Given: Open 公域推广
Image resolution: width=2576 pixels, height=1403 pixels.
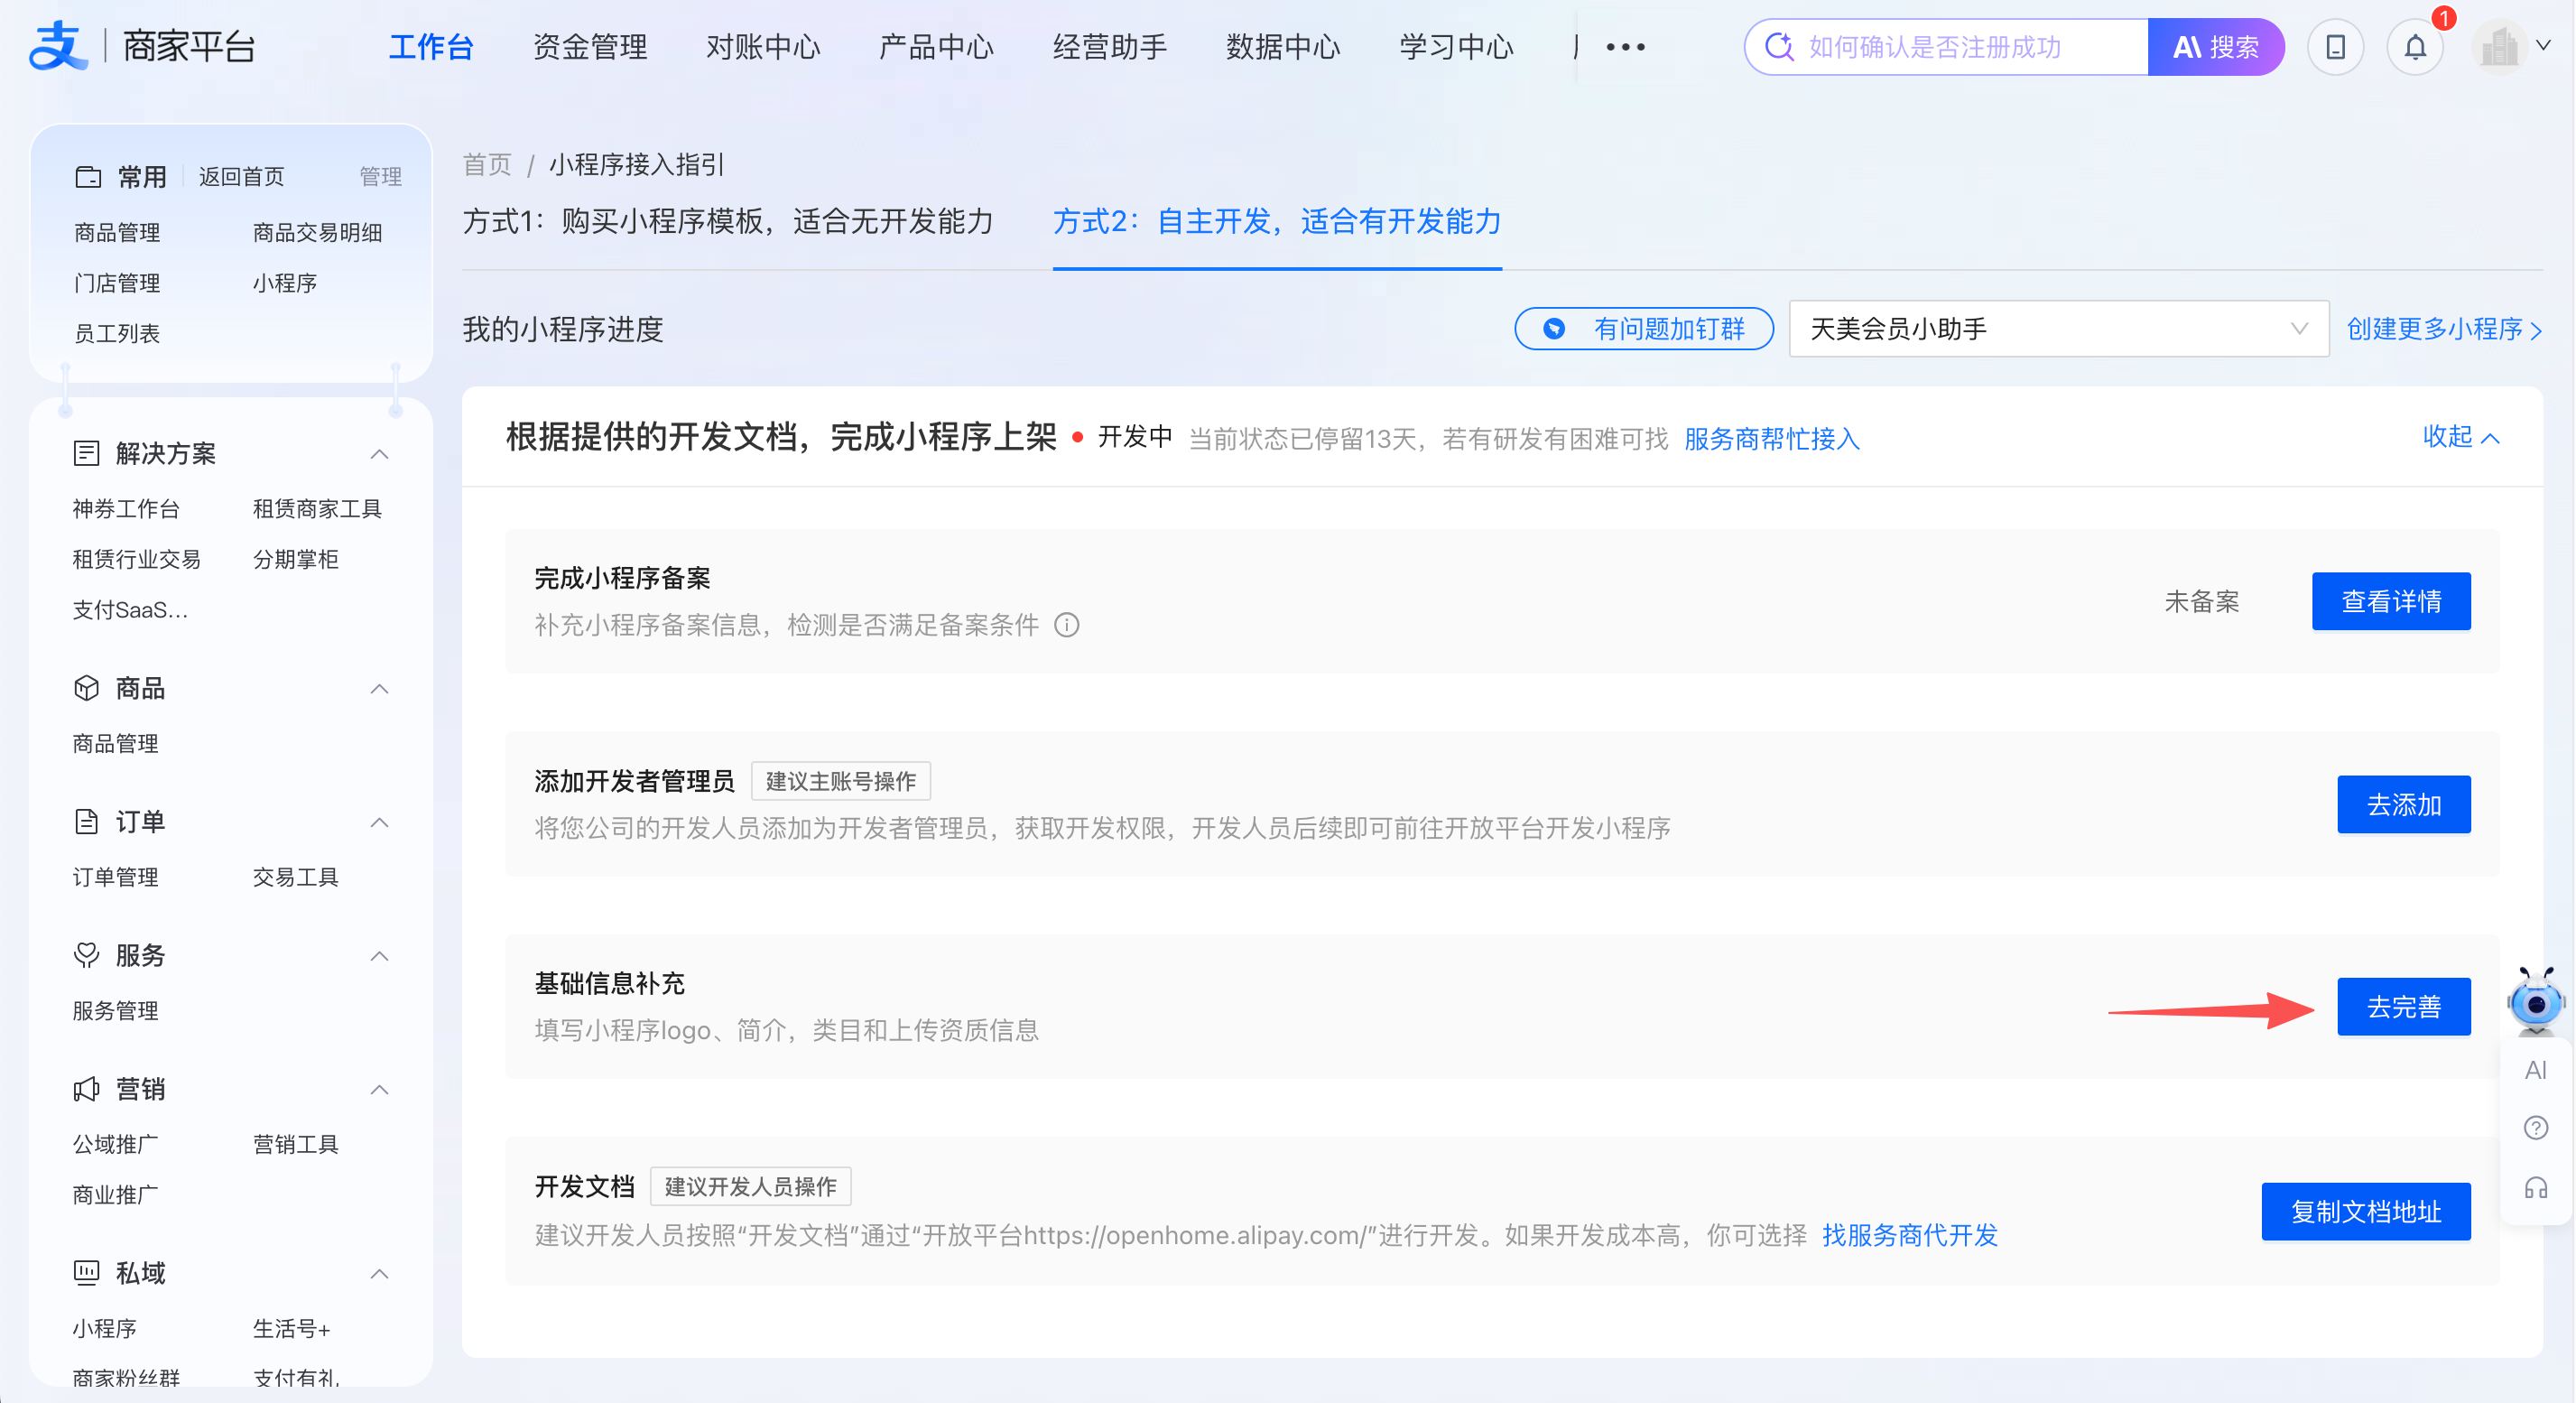Looking at the screenshot, I should pyautogui.click(x=116, y=1145).
